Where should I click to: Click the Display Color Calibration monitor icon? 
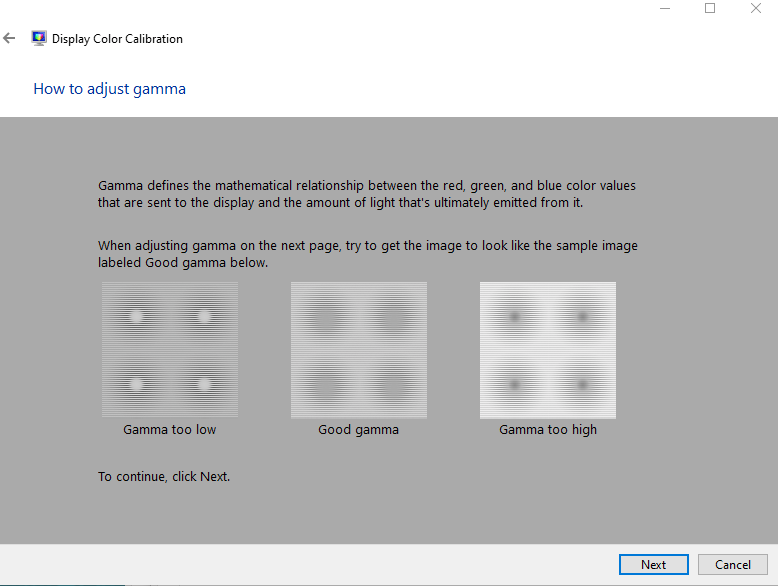coord(39,38)
